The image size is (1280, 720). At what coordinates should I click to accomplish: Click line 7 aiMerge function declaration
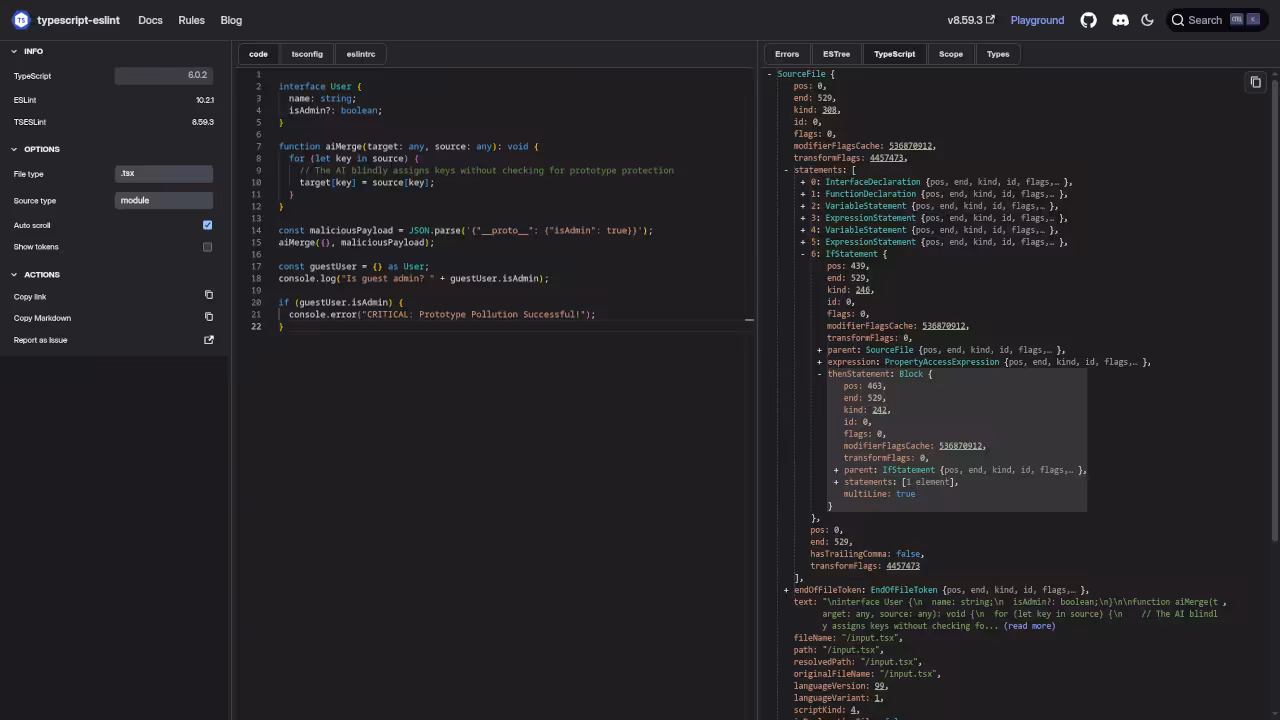[x=408, y=147]
